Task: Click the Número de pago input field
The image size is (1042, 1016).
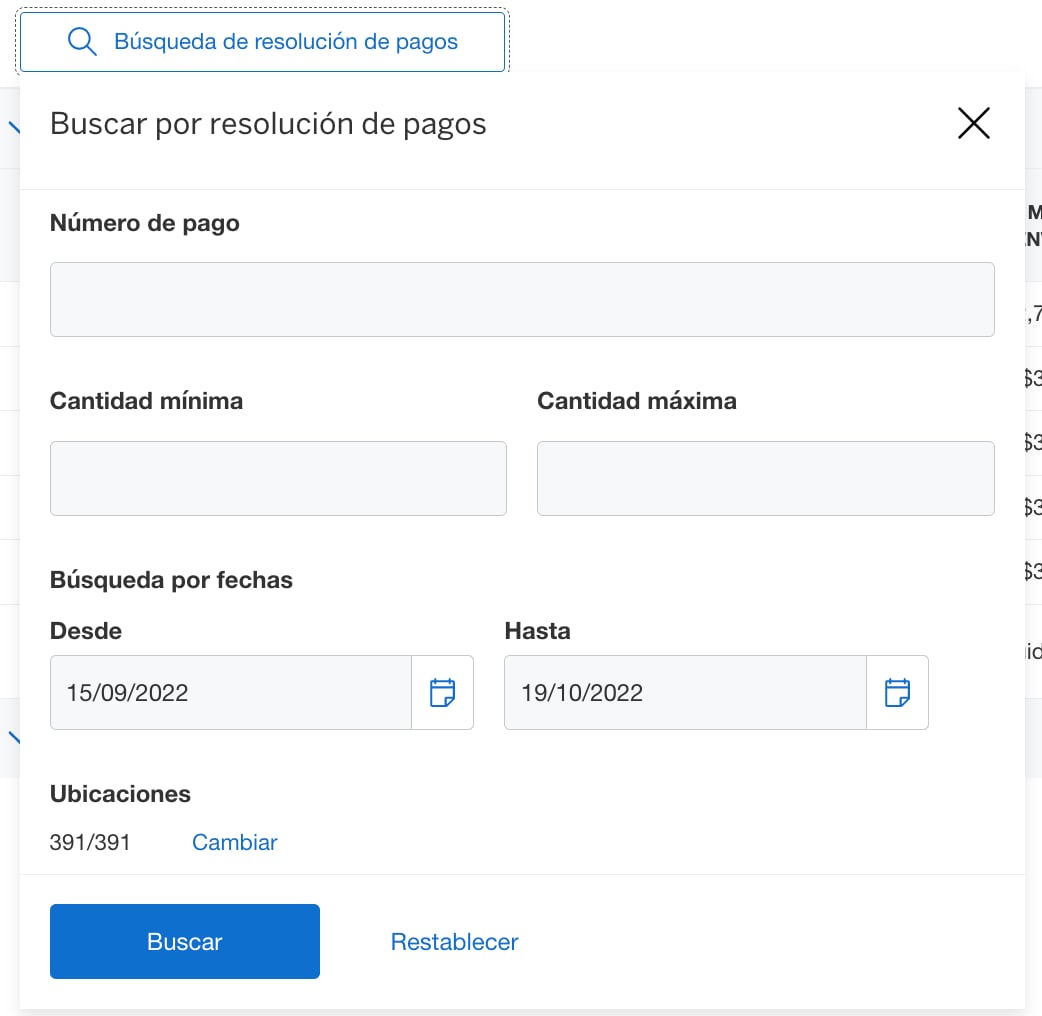Action: tap(522, 299)
